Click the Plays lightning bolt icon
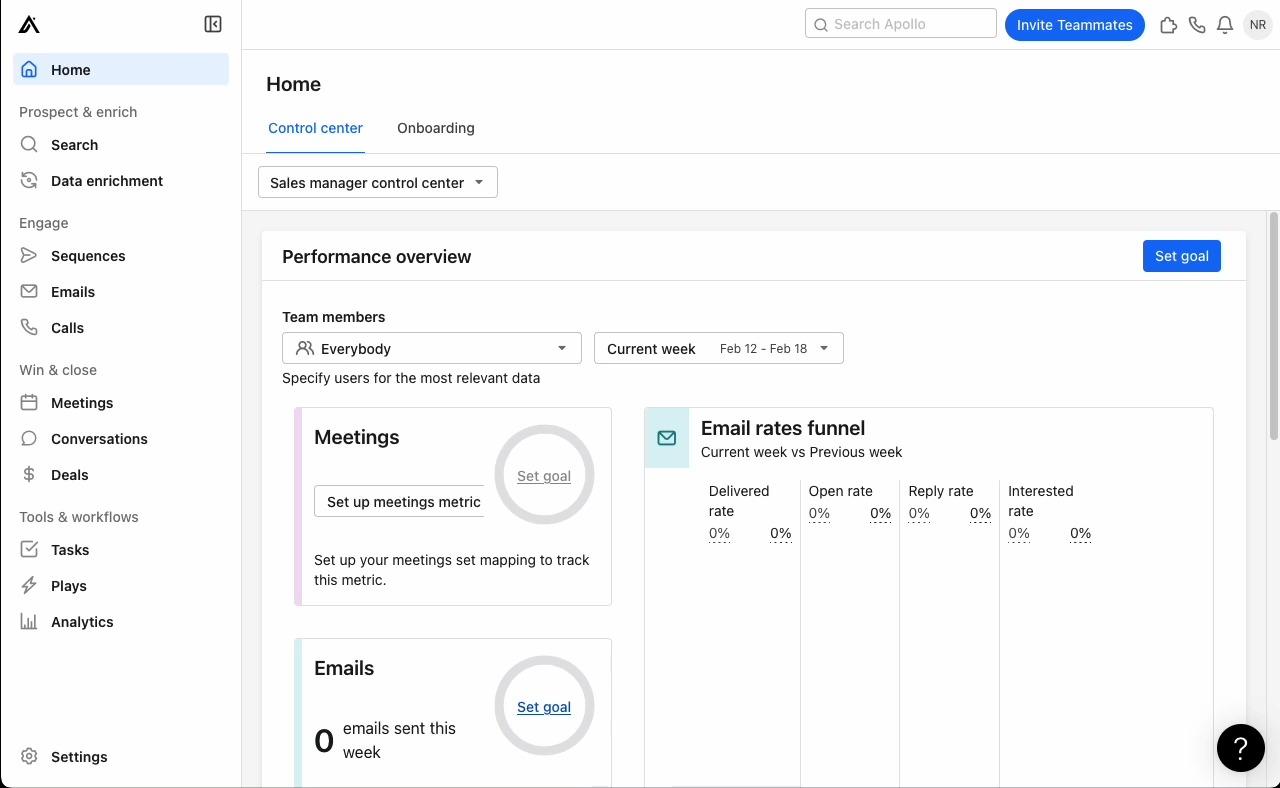Image resolution: width=1280 pixels, height=788 pixels. (x=29, y=585)
